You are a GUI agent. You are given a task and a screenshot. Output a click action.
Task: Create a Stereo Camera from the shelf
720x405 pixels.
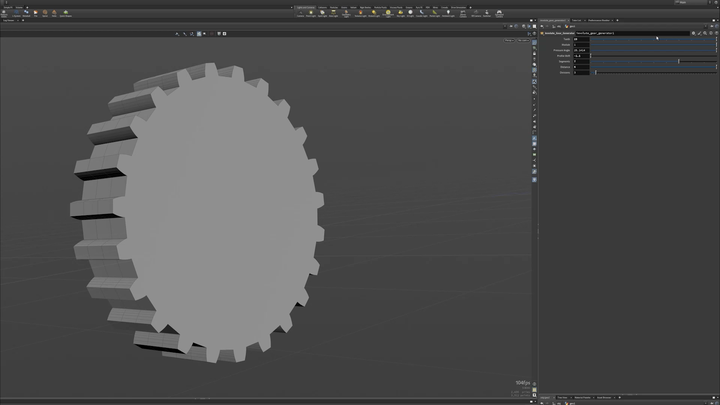tap(463, 14)
